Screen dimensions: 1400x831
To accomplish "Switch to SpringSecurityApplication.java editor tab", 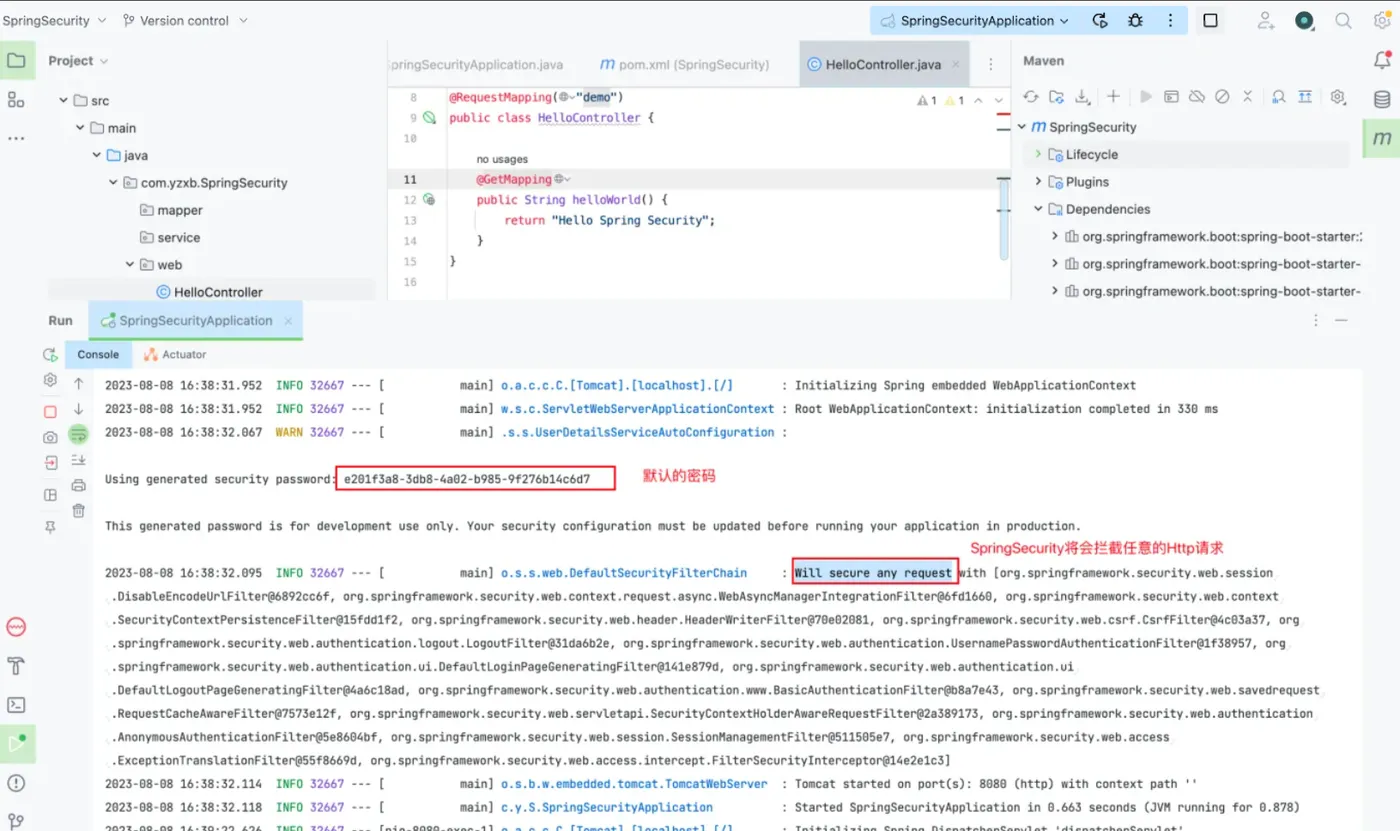I will pyautogui.click(x=476, y=64).
